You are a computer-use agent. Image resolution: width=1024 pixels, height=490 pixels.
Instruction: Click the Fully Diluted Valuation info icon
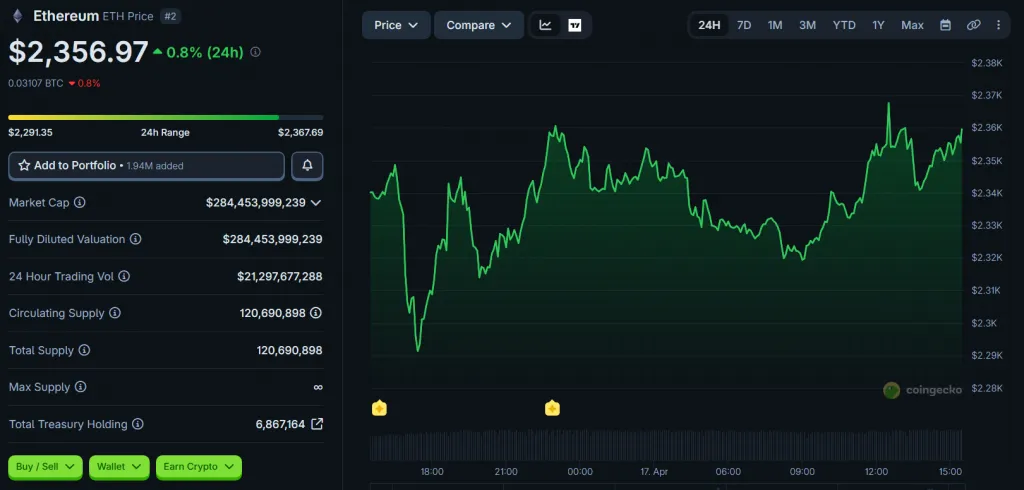(x=135, y=239)
